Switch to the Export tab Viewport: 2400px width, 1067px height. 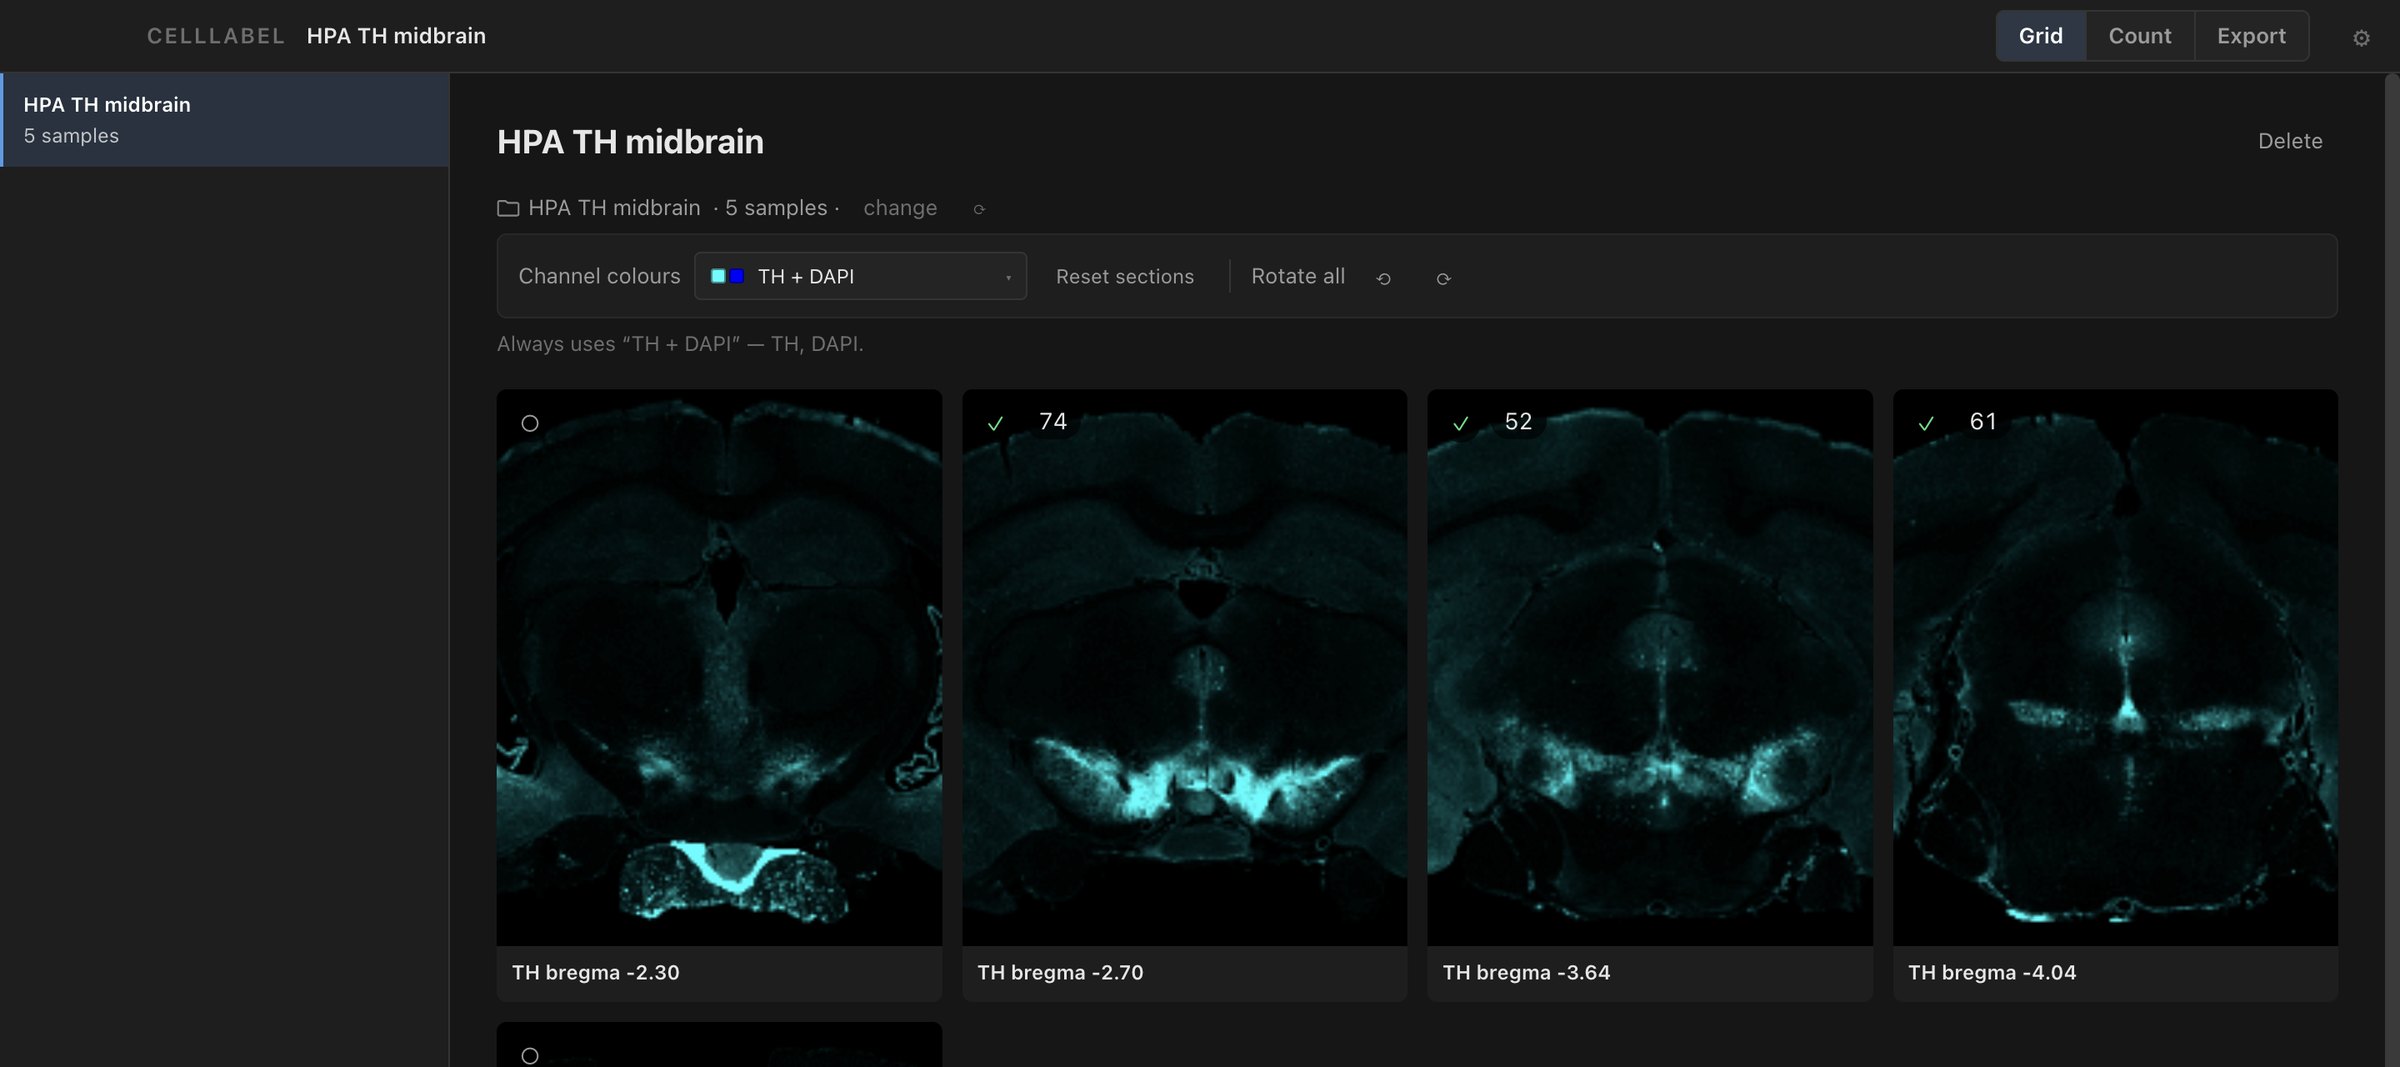click(2251, 36)
